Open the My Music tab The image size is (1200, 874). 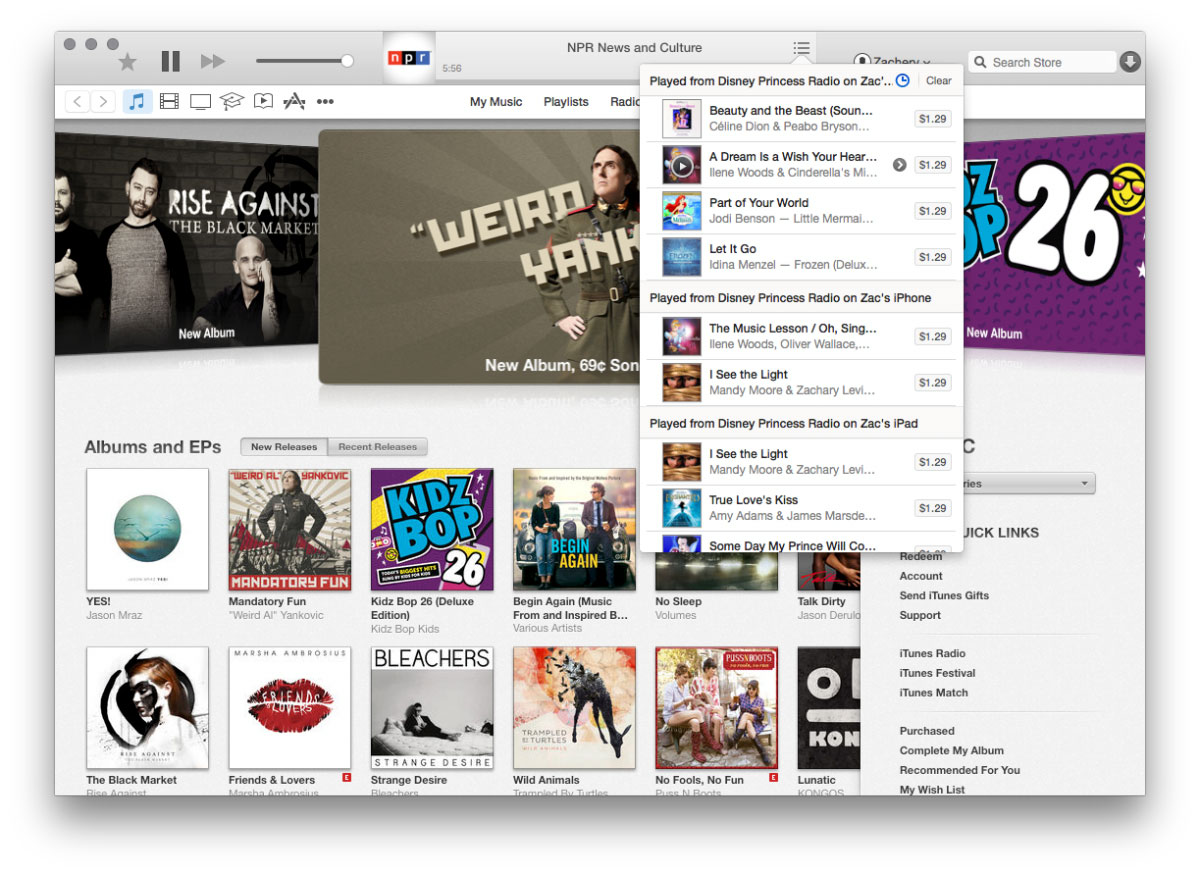point(496,102)
